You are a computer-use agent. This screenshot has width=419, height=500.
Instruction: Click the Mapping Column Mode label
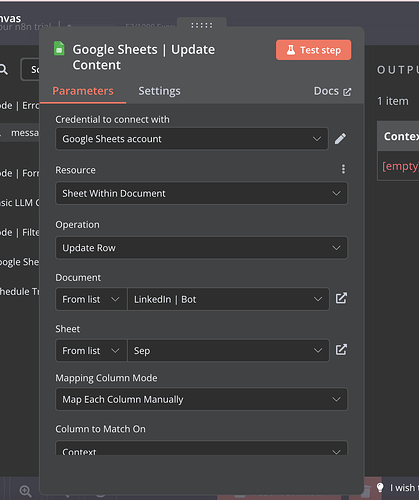tap(106, 378)
